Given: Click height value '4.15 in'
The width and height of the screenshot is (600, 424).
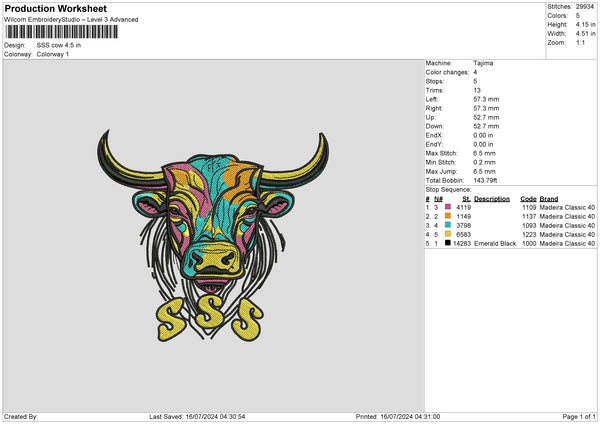Looking at the screenshot, I should (x=586, y=24).
